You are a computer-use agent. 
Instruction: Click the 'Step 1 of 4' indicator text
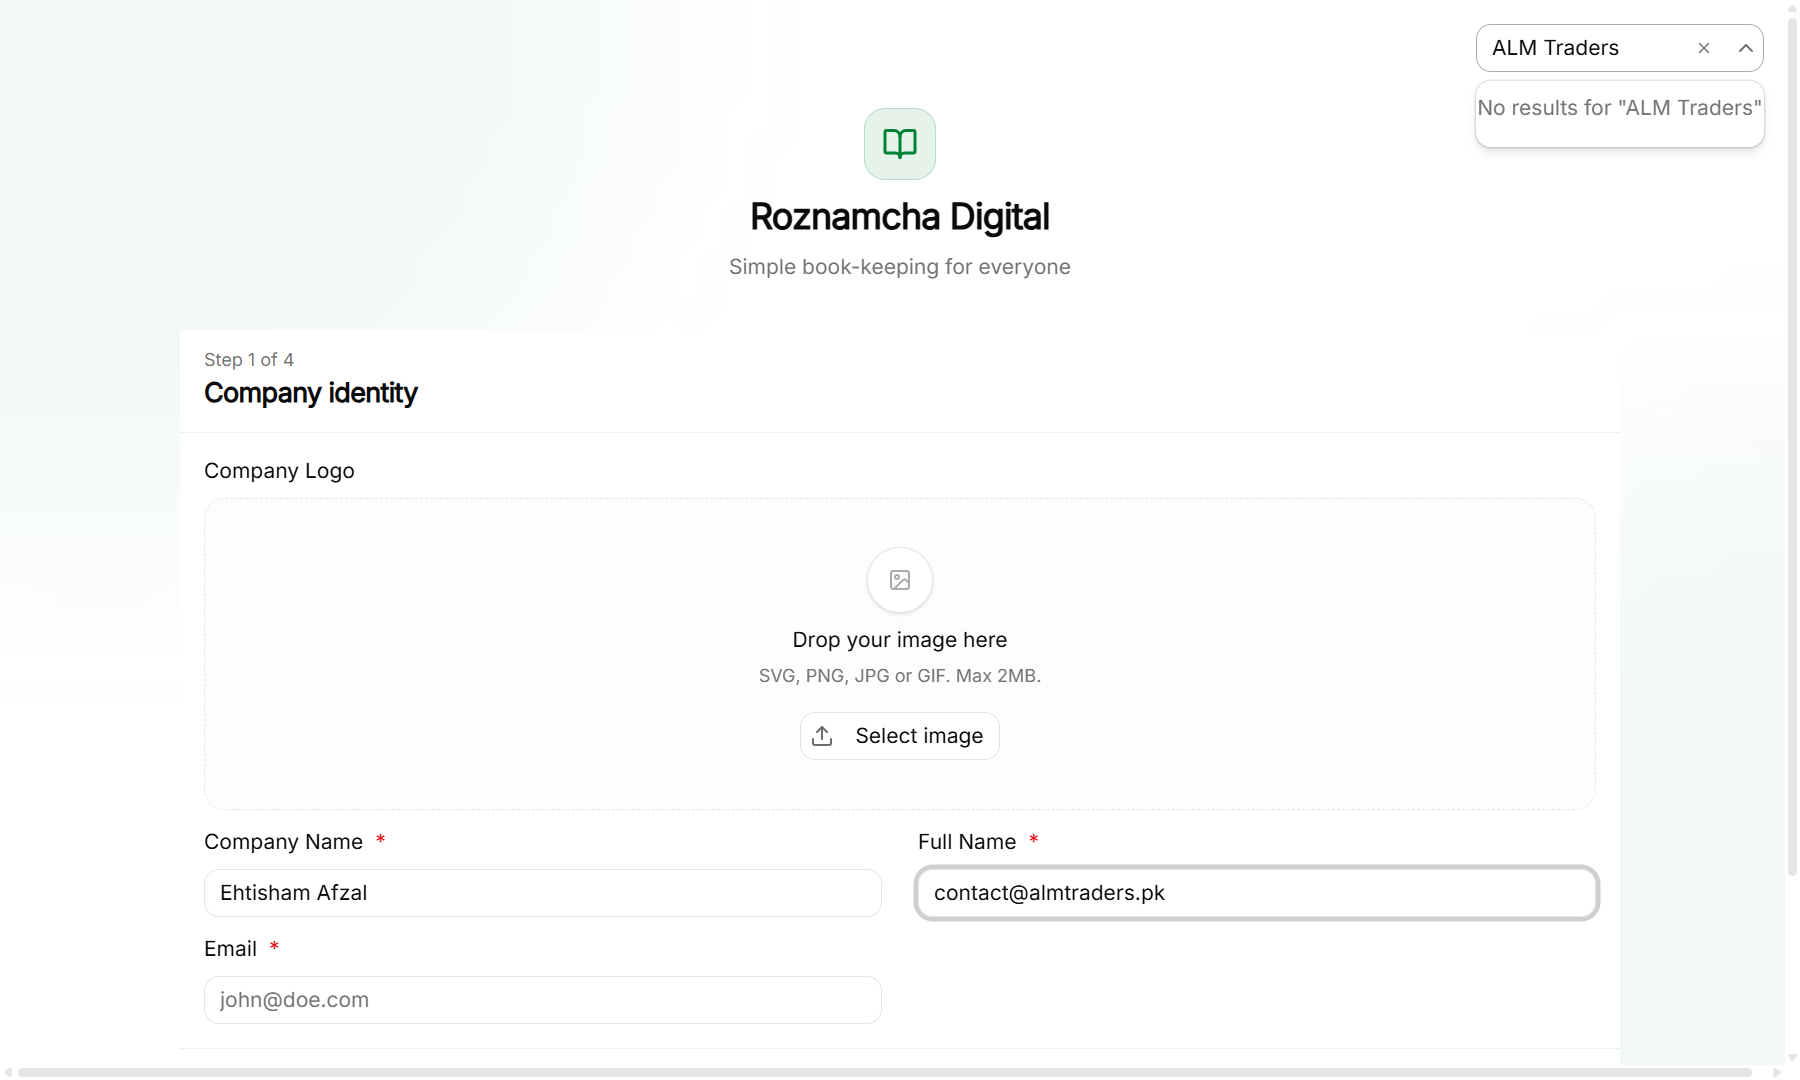tap(249, 360)
